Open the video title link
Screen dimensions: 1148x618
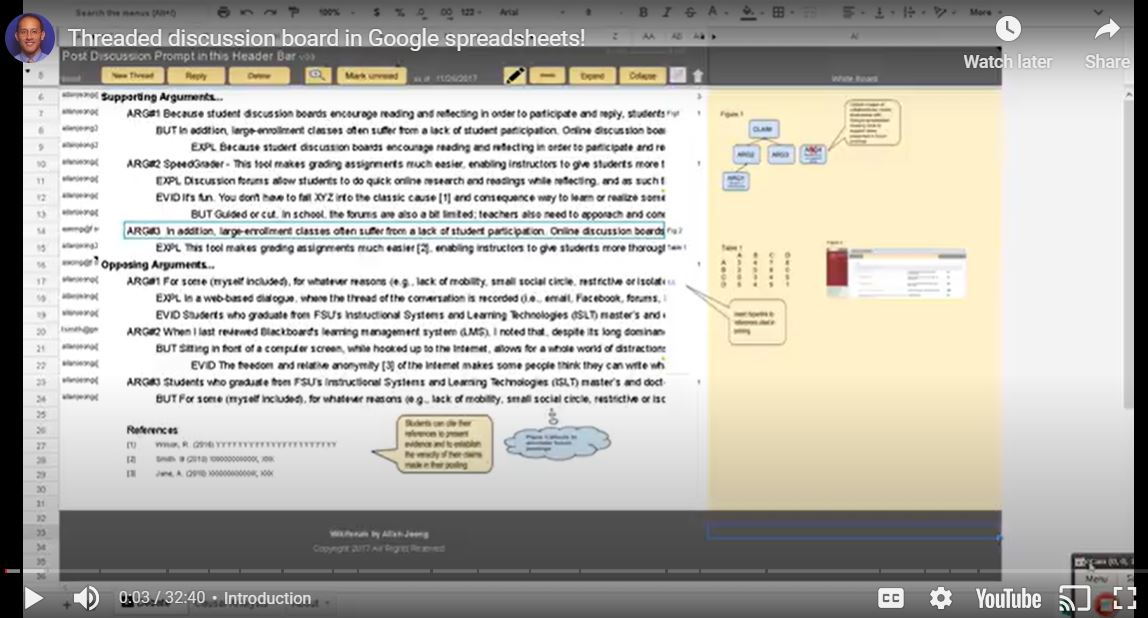click(x=326, y=38)
